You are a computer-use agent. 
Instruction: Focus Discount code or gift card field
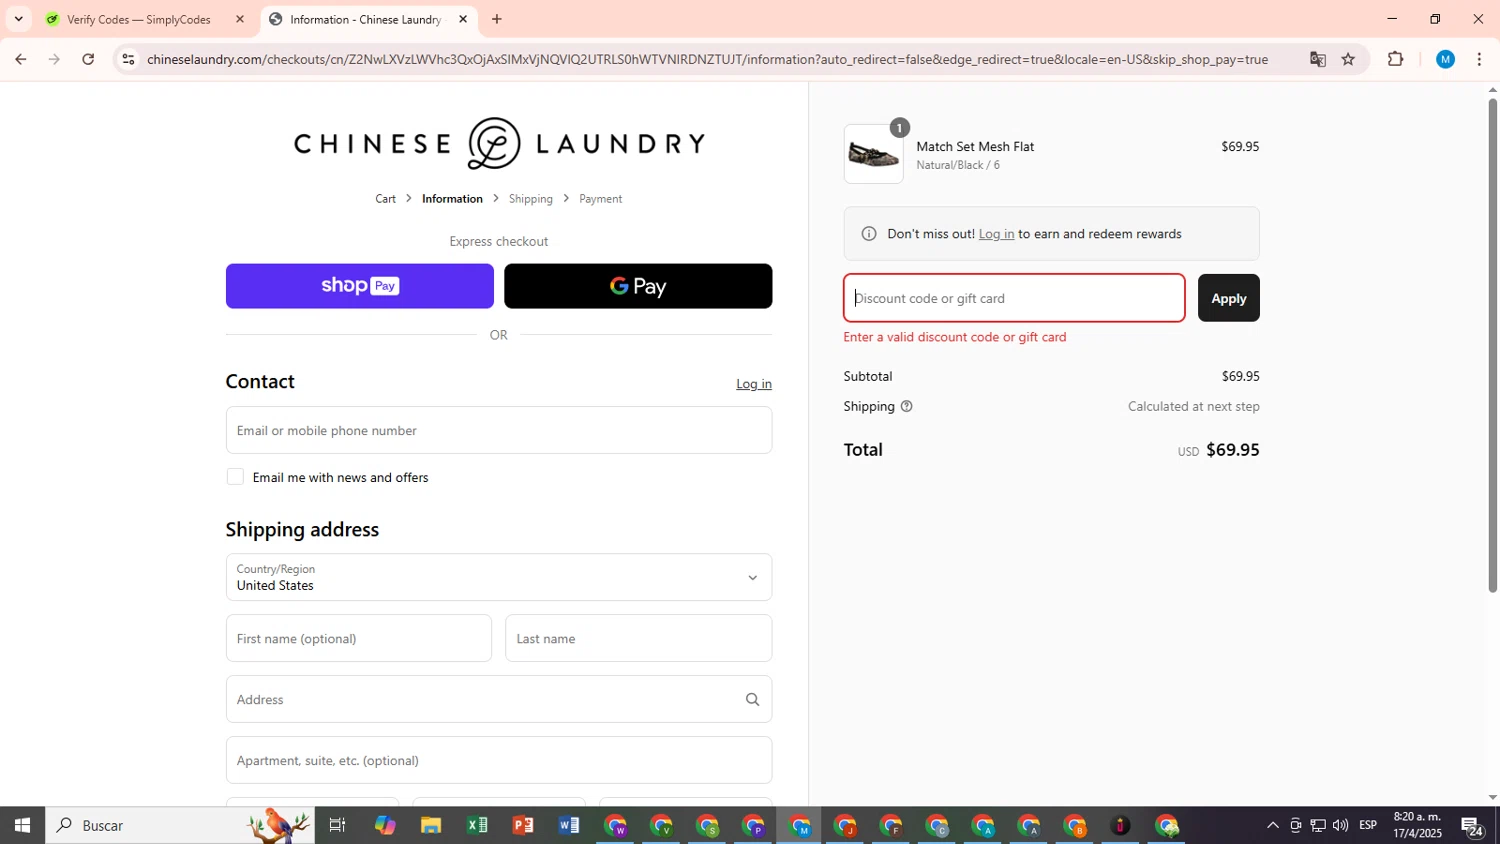click(x=1014, y=298)
